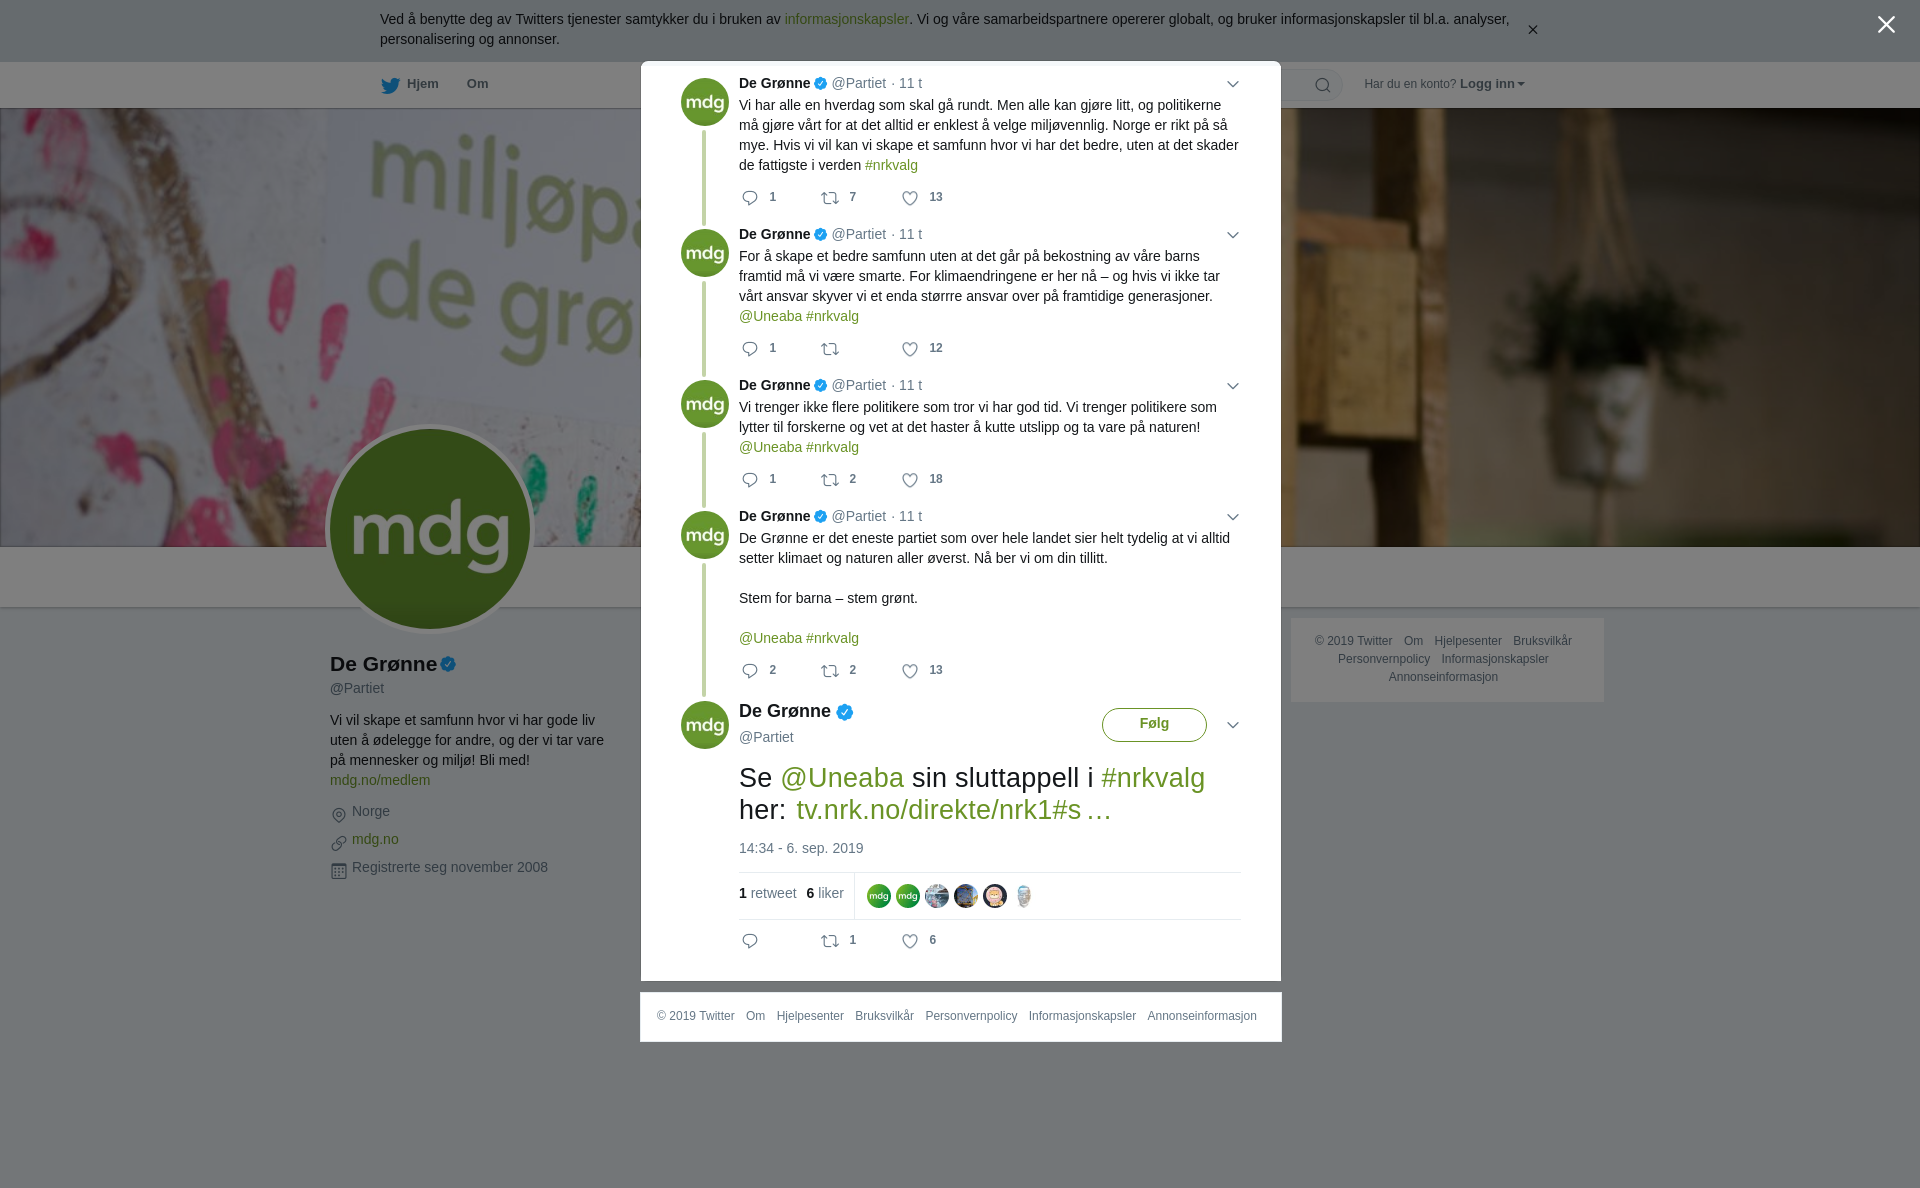The height and width of the screenshot is (1188, 1920).
Task: Click the Følg follow button
Action: tap(1154, 725)
